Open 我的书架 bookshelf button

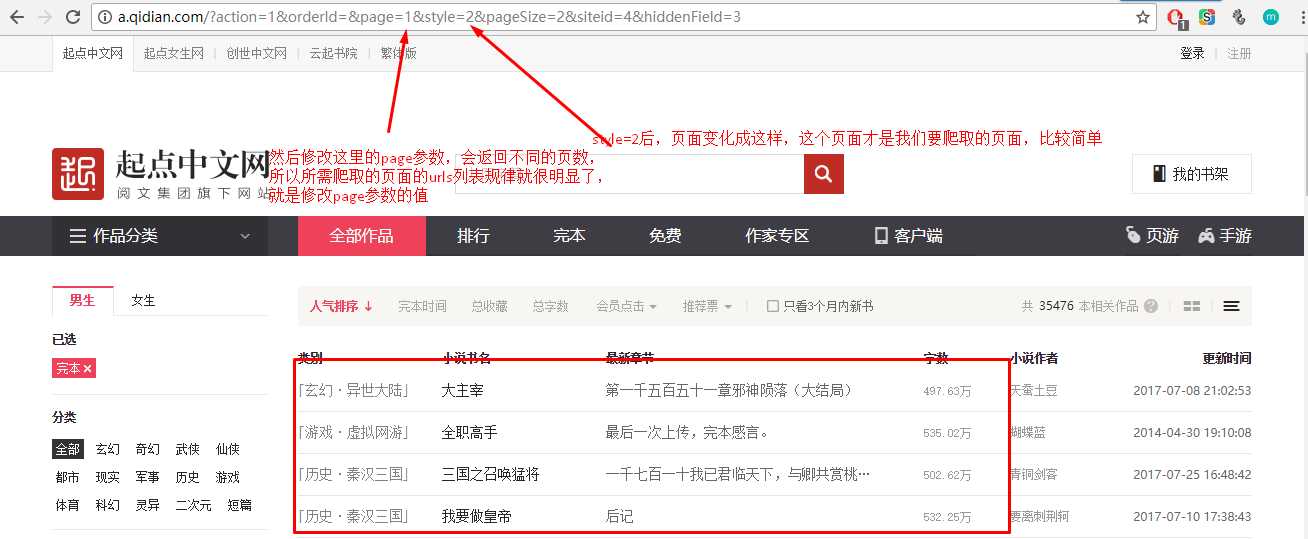(x=1191, y=174)
